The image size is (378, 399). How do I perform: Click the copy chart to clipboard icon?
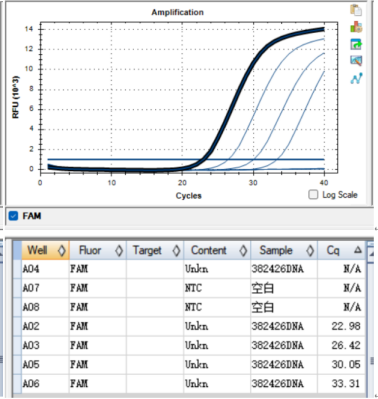[356, 10]
